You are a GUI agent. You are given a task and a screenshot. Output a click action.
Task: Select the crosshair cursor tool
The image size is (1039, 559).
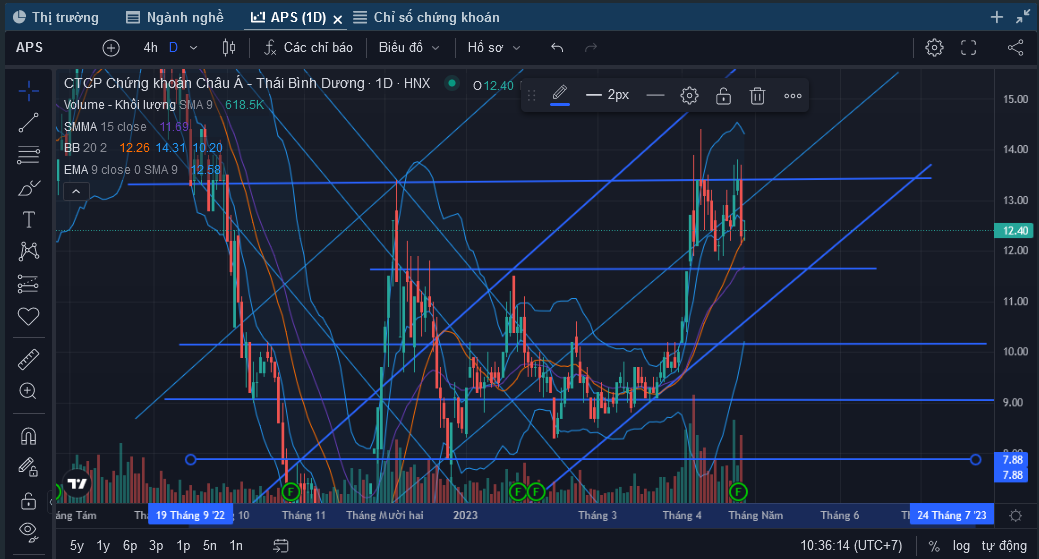point(28,91)
